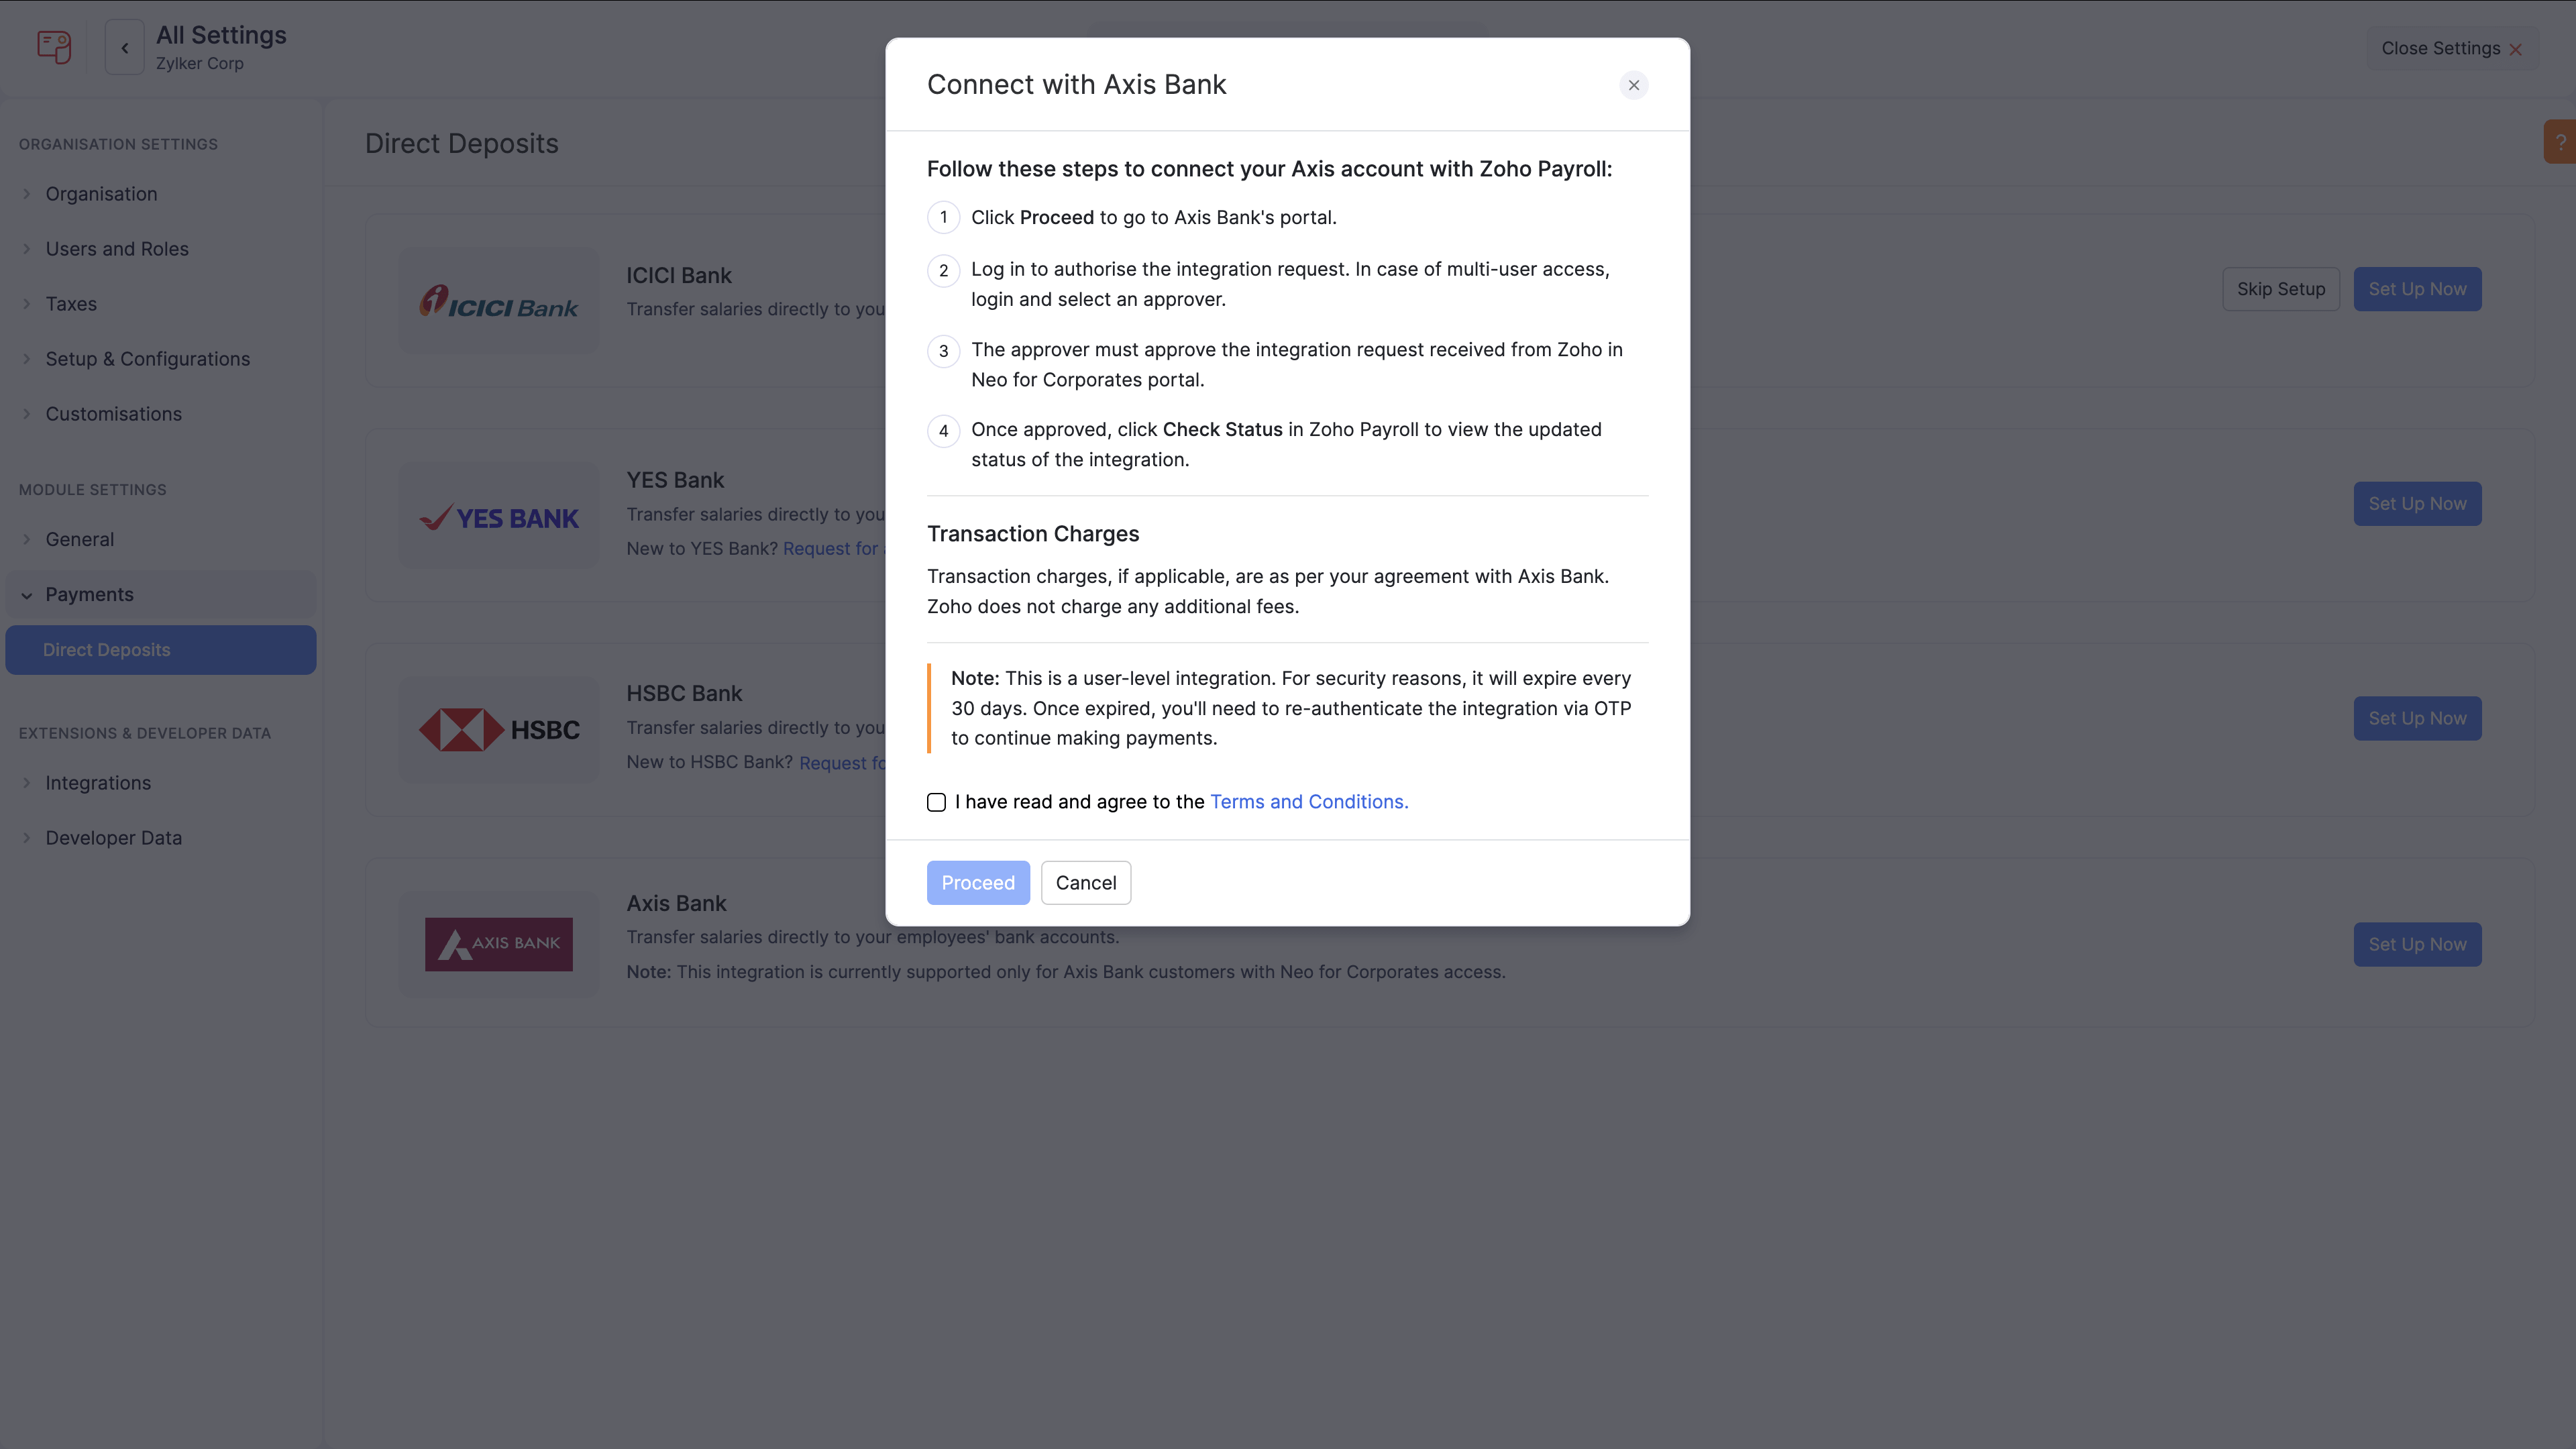Click Set Up Now for Axis Bank
Screen dimensions: 2576x1449
(2417, 944)
